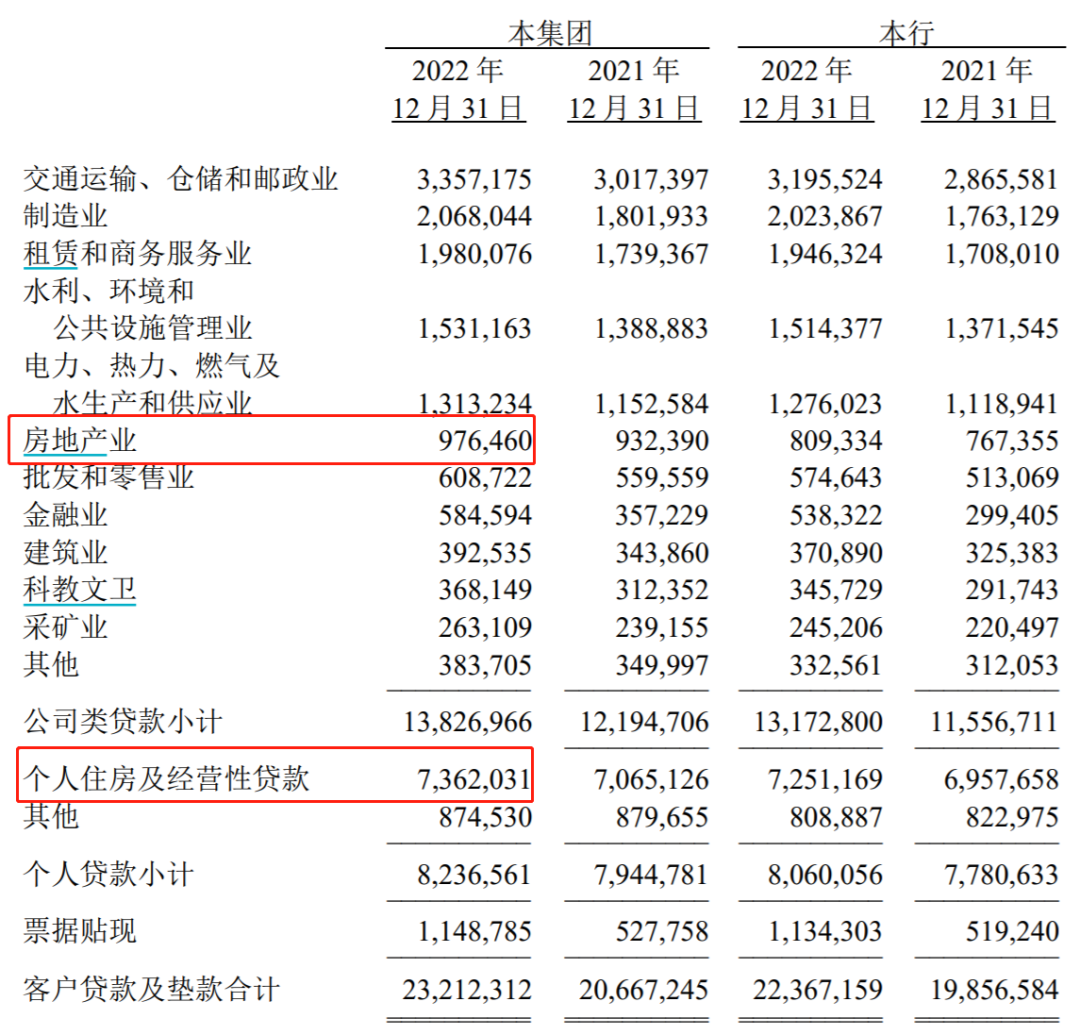Select the 金融业 value 299,405
1080x1035 pixels.
point(1012,515)
